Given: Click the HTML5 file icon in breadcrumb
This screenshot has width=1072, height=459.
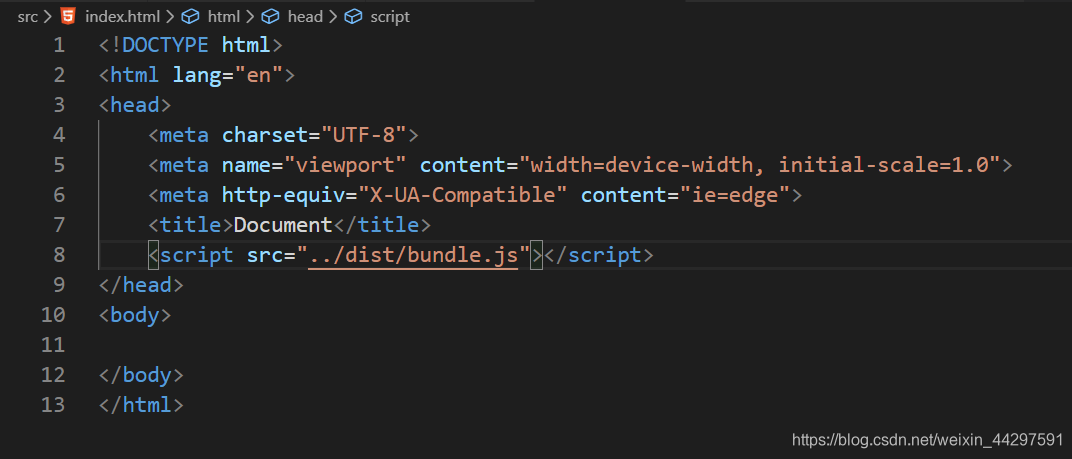Looking at the screenshot, I should pos(68,16).
